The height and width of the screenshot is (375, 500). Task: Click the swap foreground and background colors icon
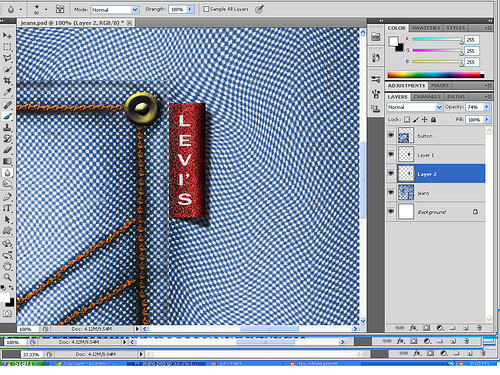12,287
